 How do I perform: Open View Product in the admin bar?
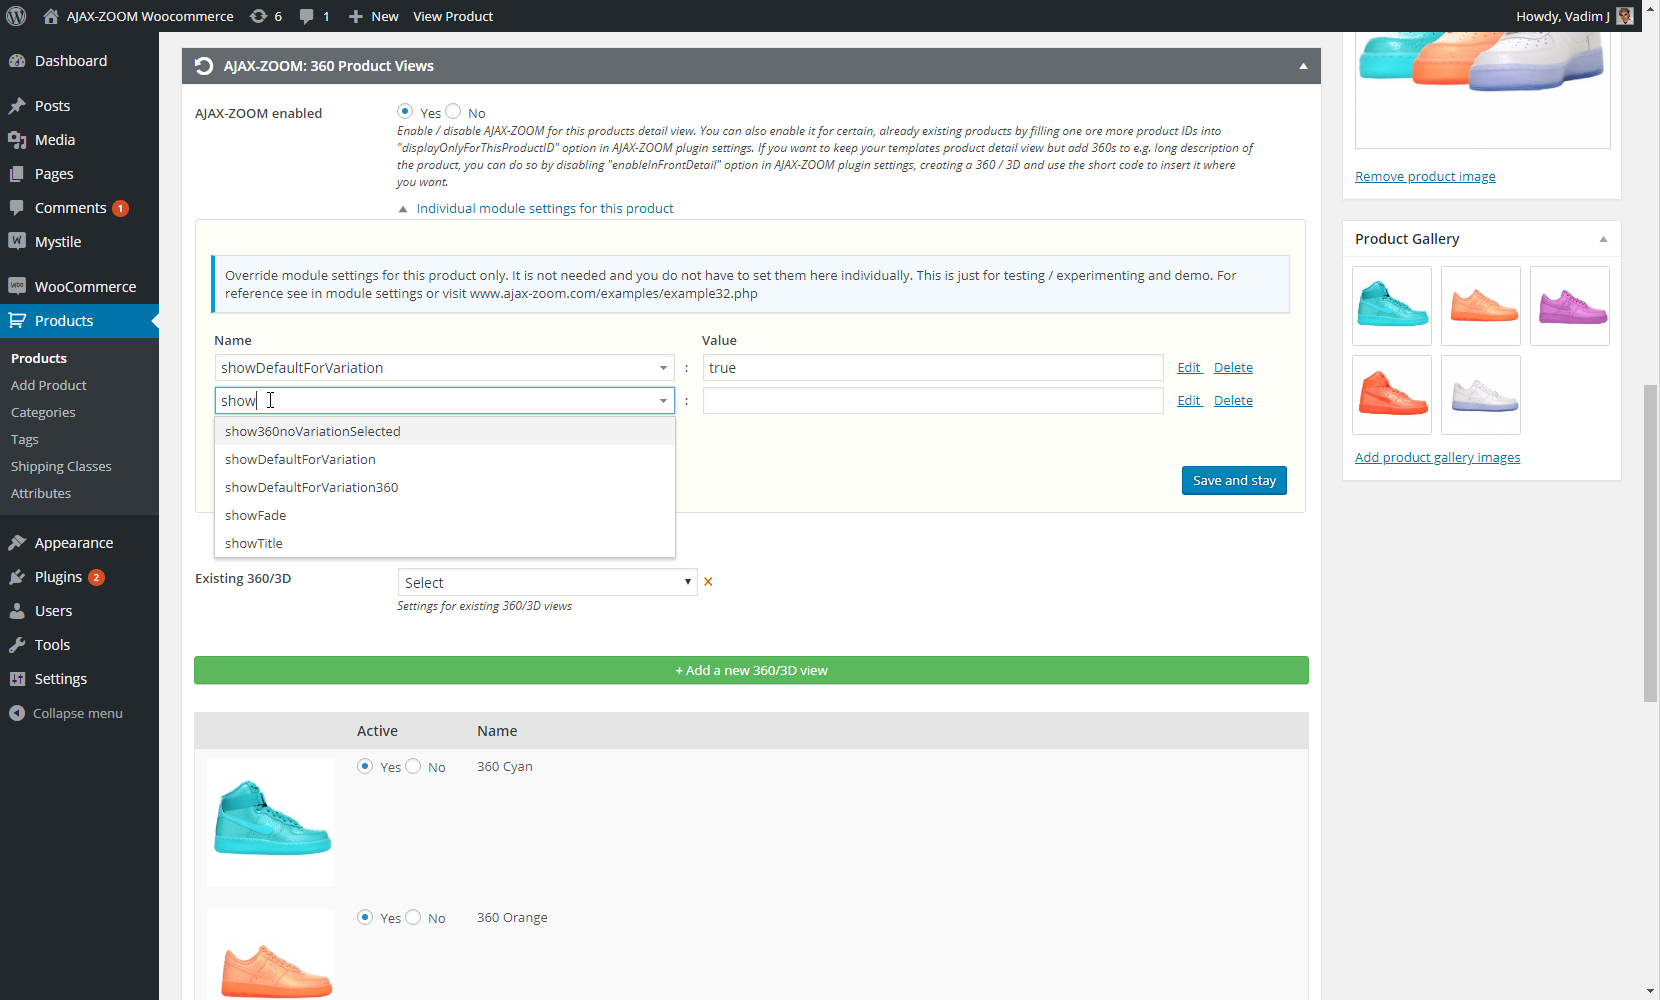[453, 16]
